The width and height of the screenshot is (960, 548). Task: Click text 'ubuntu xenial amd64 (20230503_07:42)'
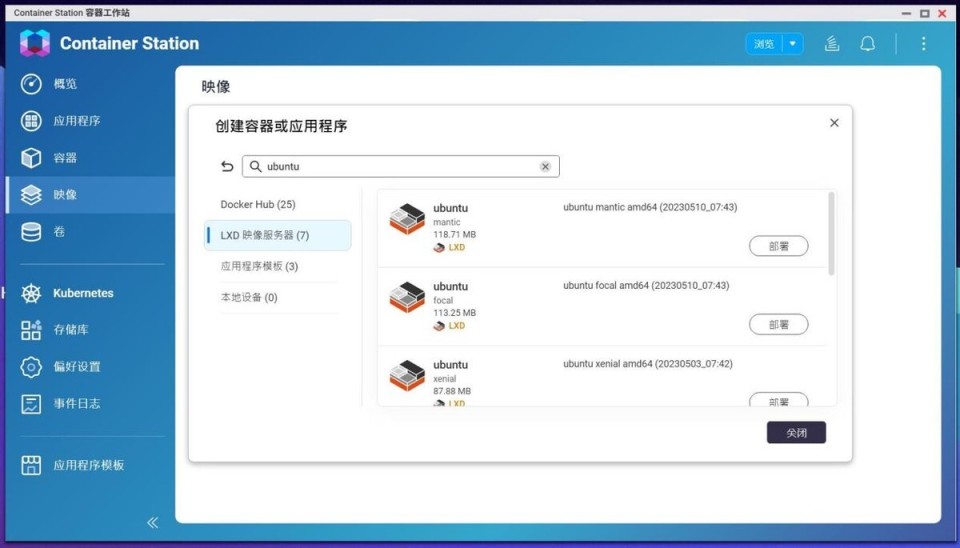pos(648,364)
